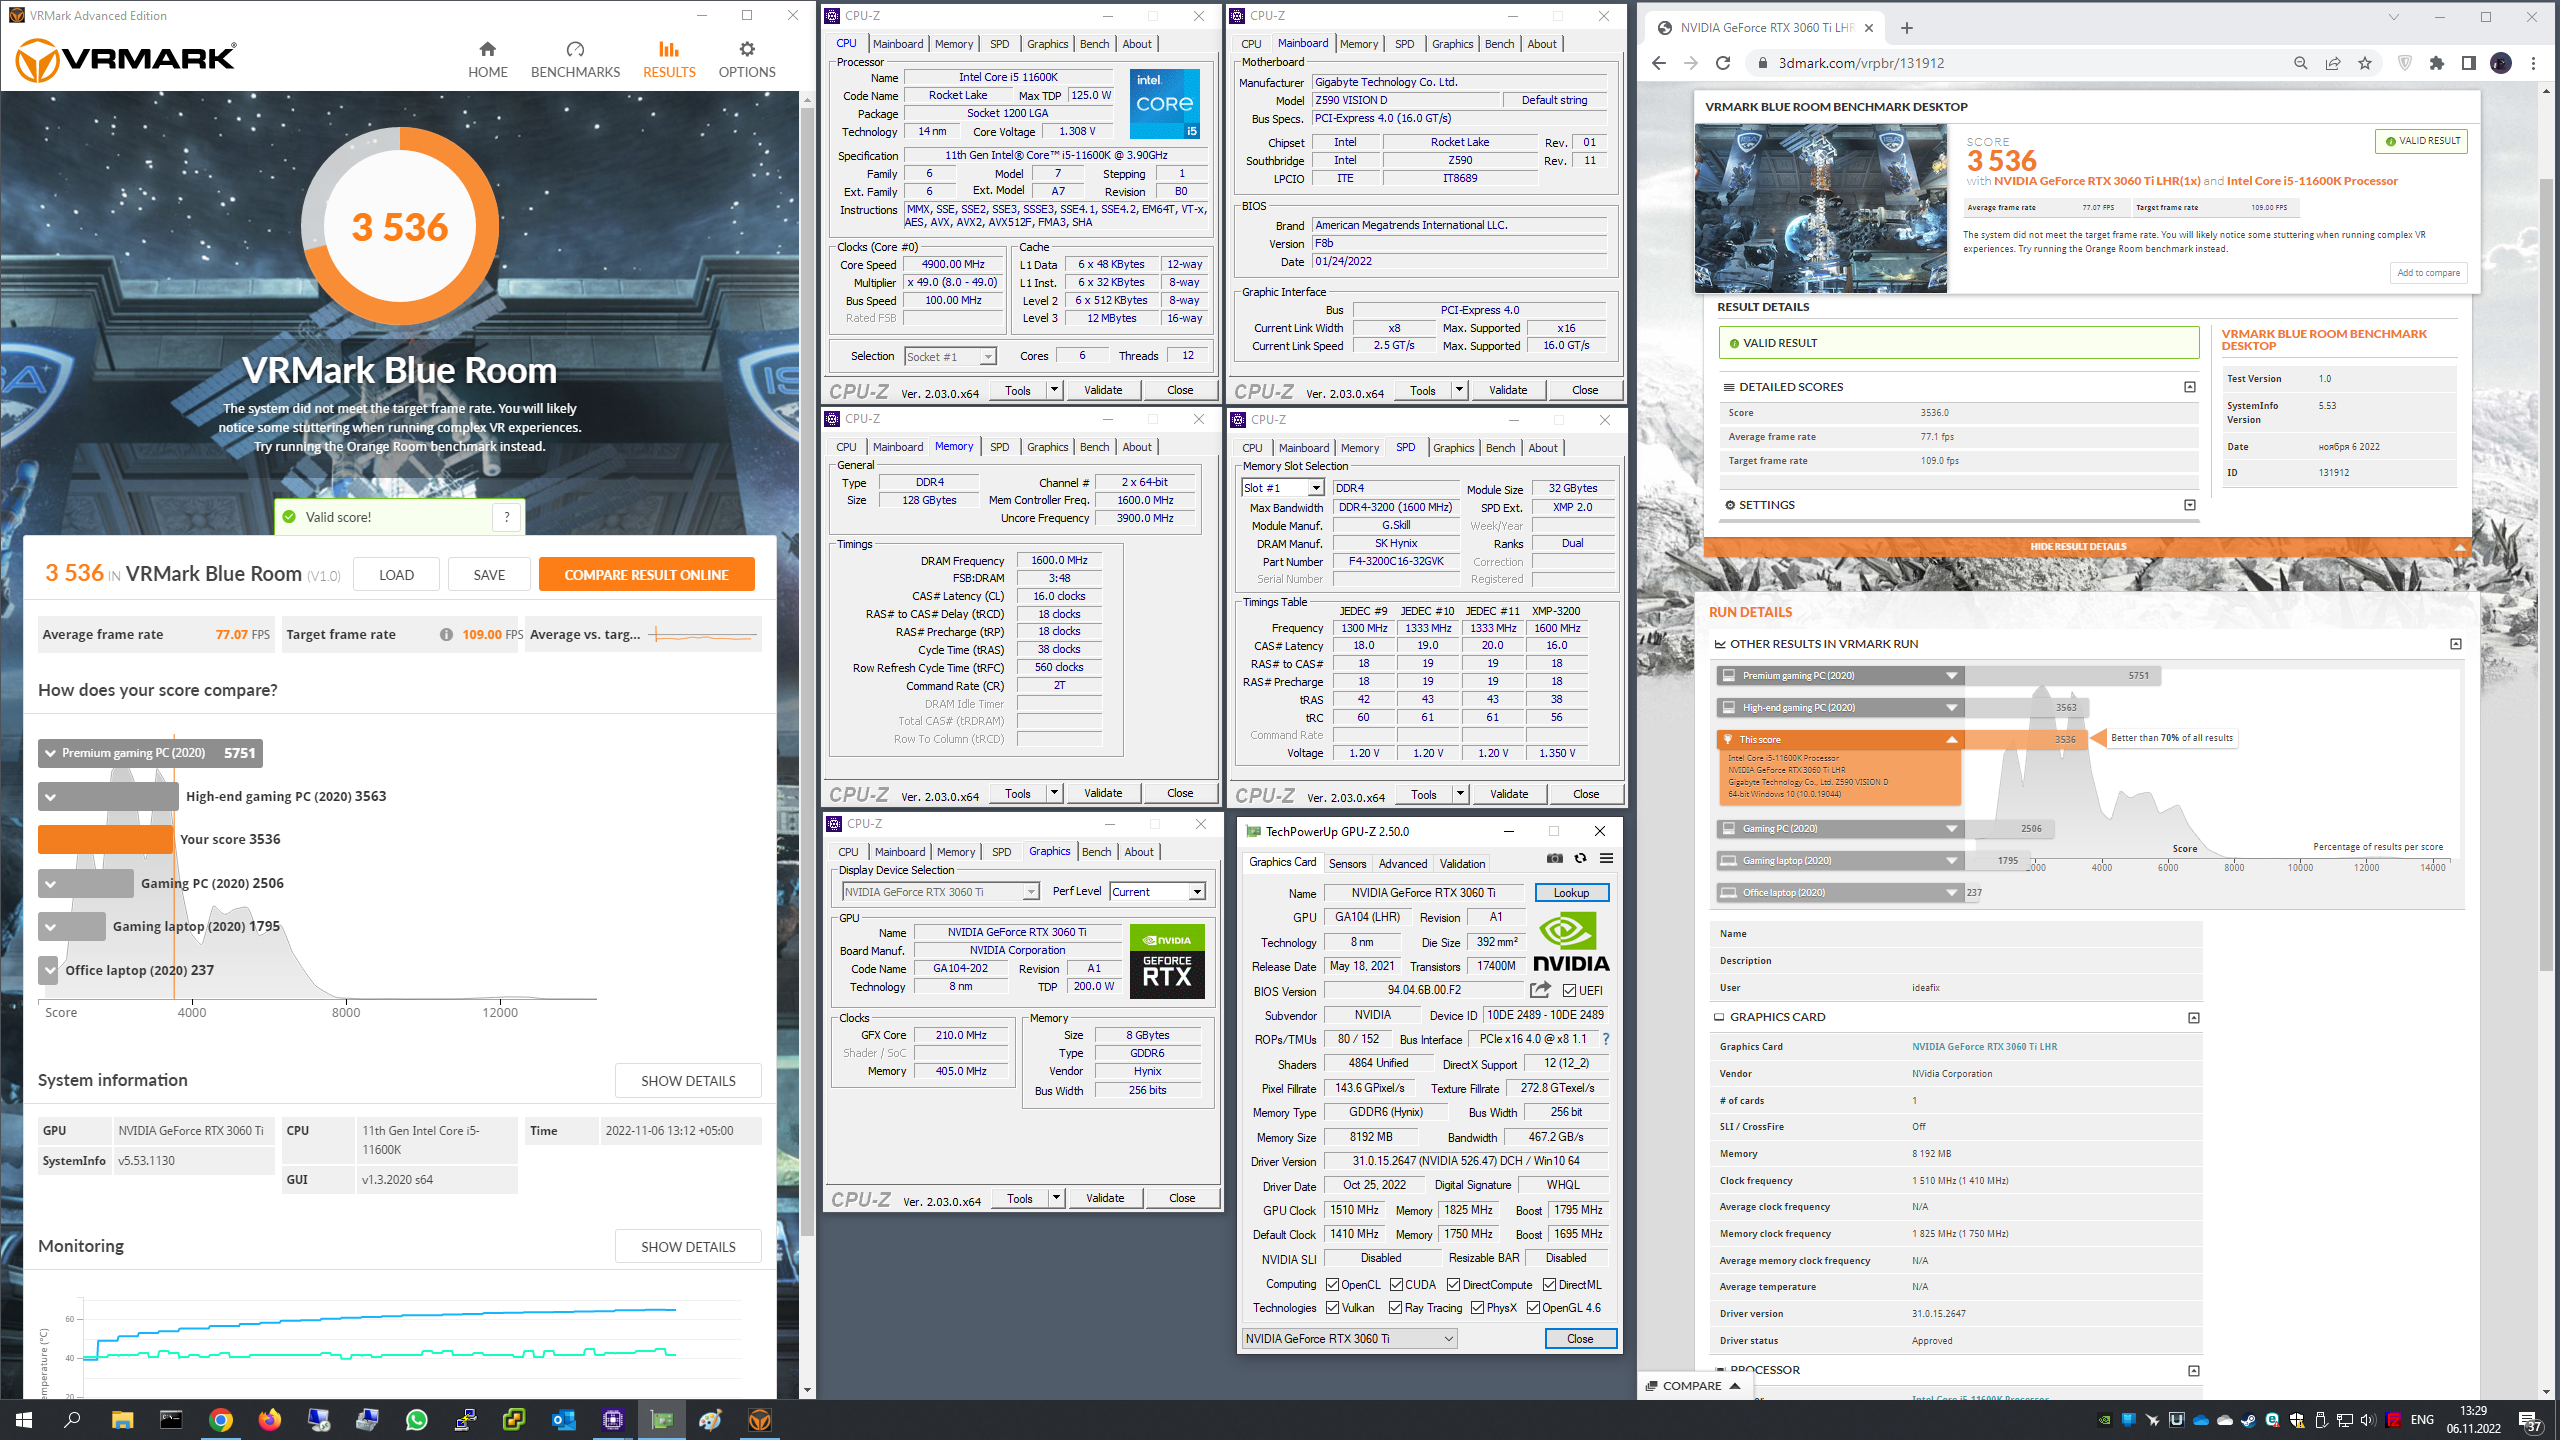Switch to the Advanced tab in GPU-Z

1403,864
